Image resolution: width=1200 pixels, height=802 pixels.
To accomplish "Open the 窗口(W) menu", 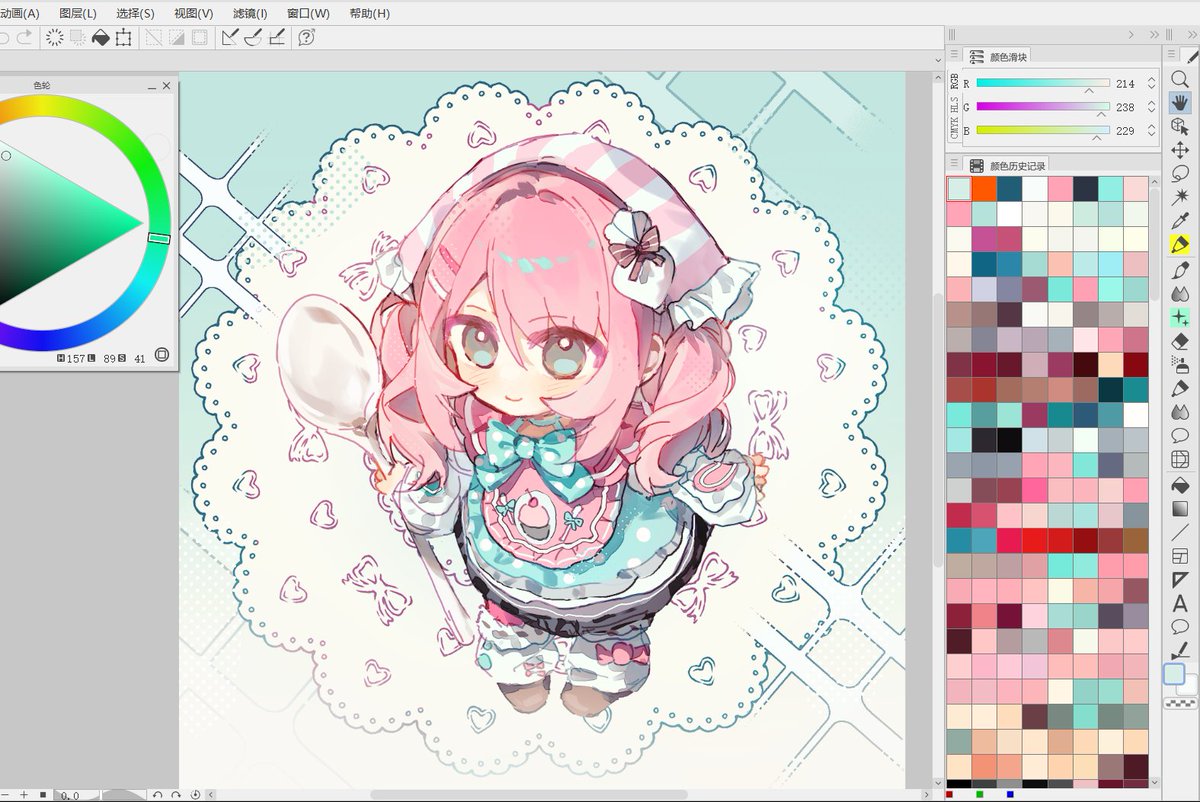I will tap(308, 13).
